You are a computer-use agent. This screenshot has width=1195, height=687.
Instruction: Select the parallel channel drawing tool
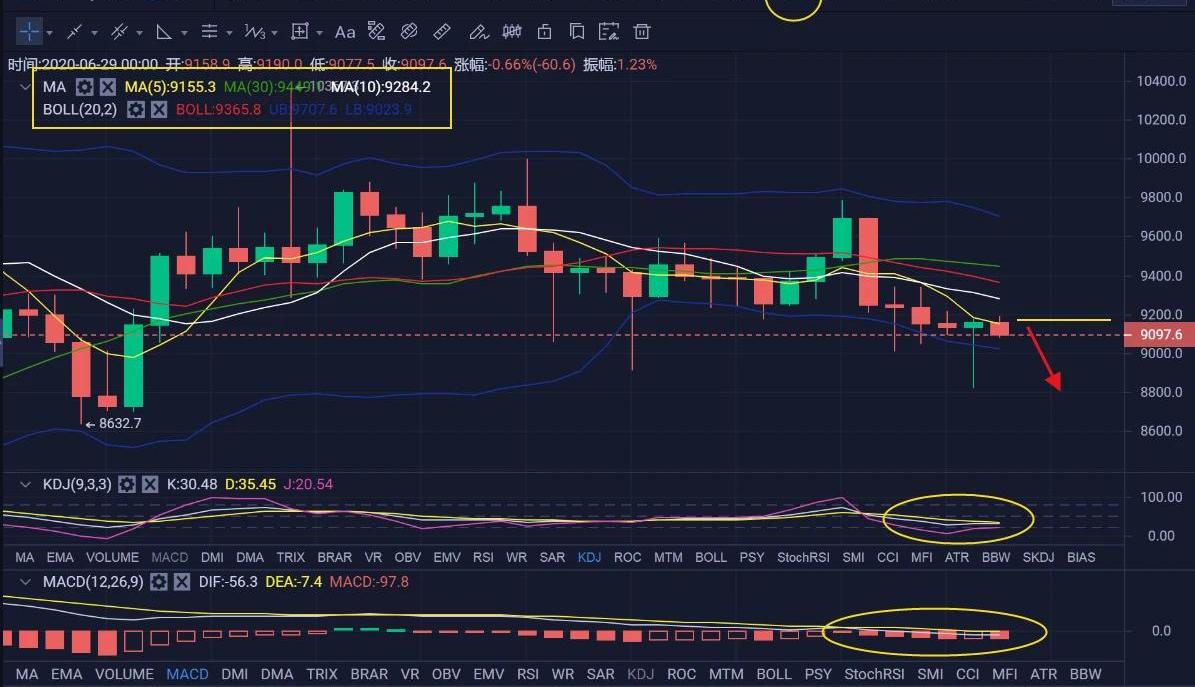click(120, 32)
